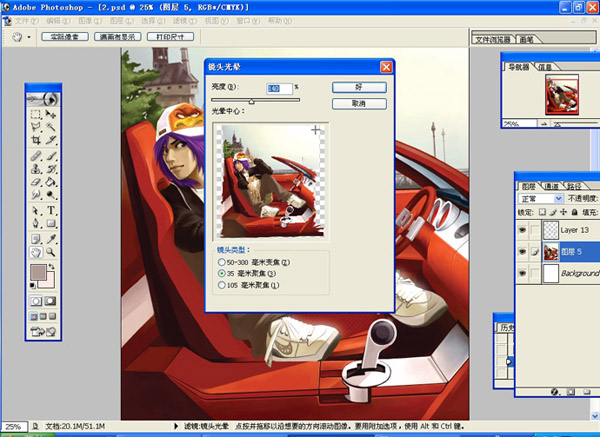This screenshot has height=437, width=600.
Task: Select the Slice tool
Action: point(51,140)
